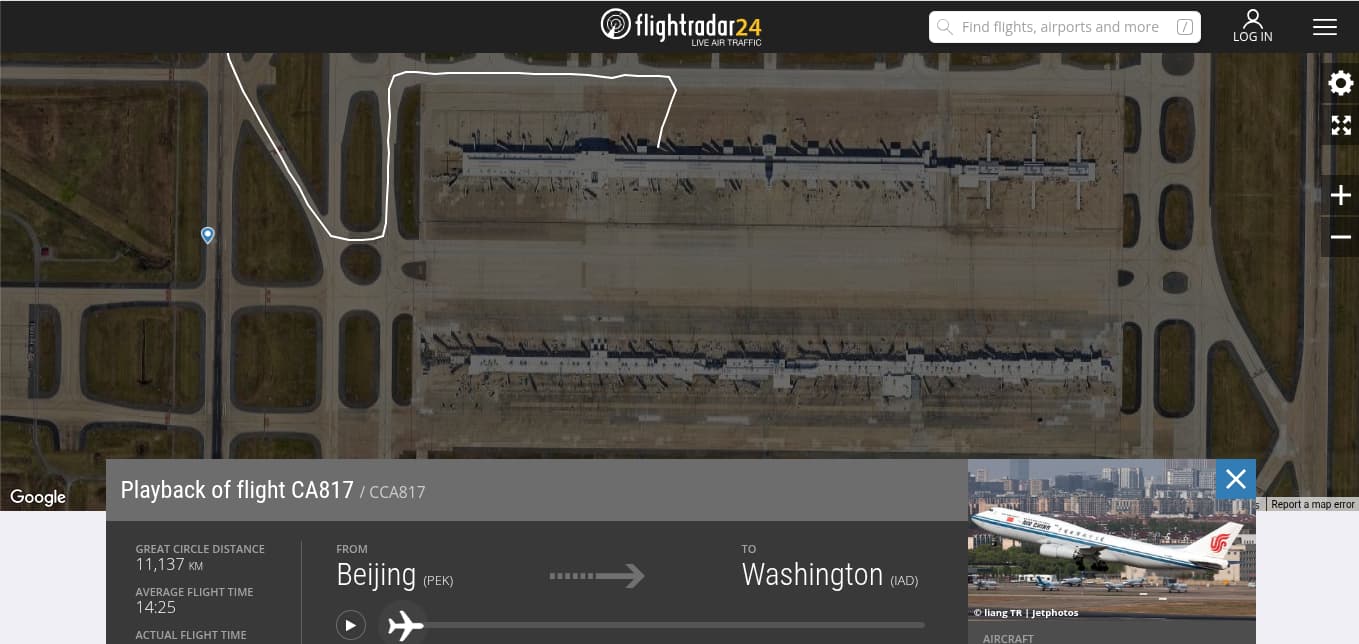Open the hamburger menu
The height and width of the screenshot is (644, 1359).
[x=1325, y=27]
